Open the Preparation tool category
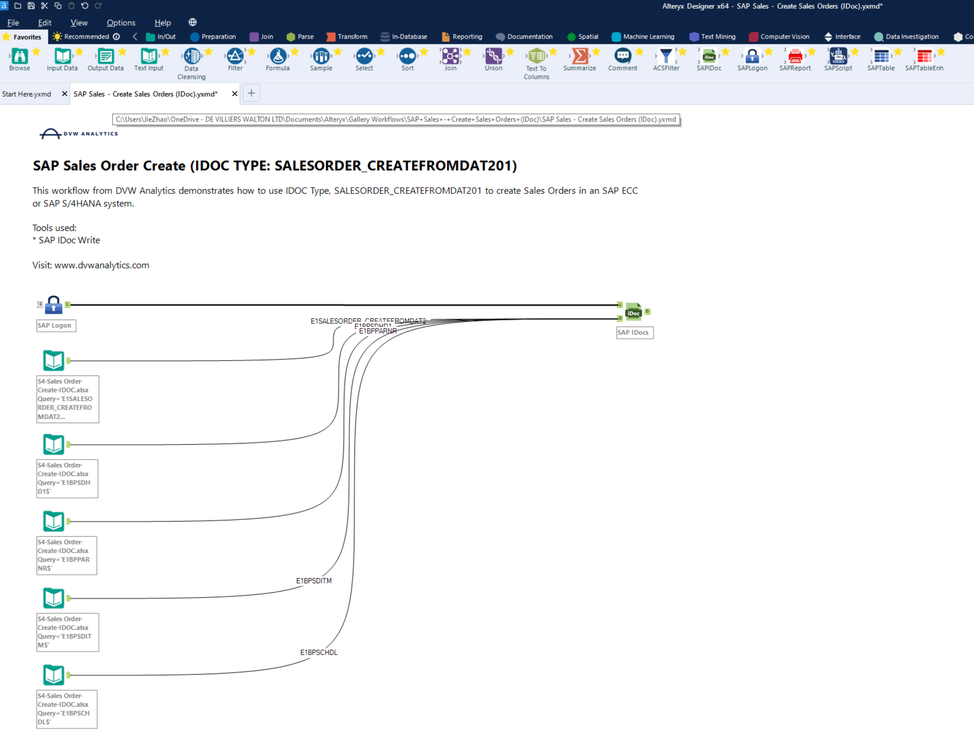 tap(213, 37)
